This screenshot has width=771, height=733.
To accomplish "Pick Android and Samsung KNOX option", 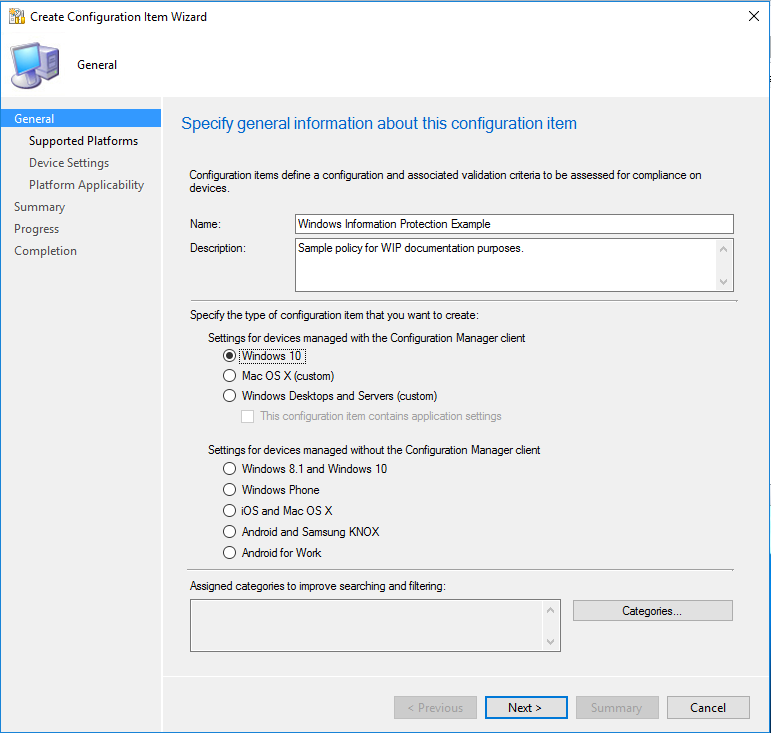I will tap(230, 532).
